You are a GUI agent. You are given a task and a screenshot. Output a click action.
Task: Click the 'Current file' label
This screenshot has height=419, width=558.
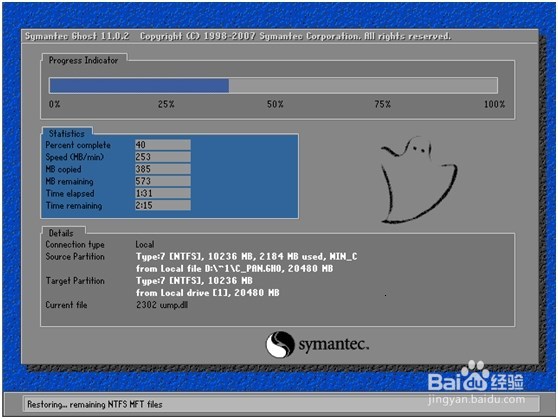point(66,305)
